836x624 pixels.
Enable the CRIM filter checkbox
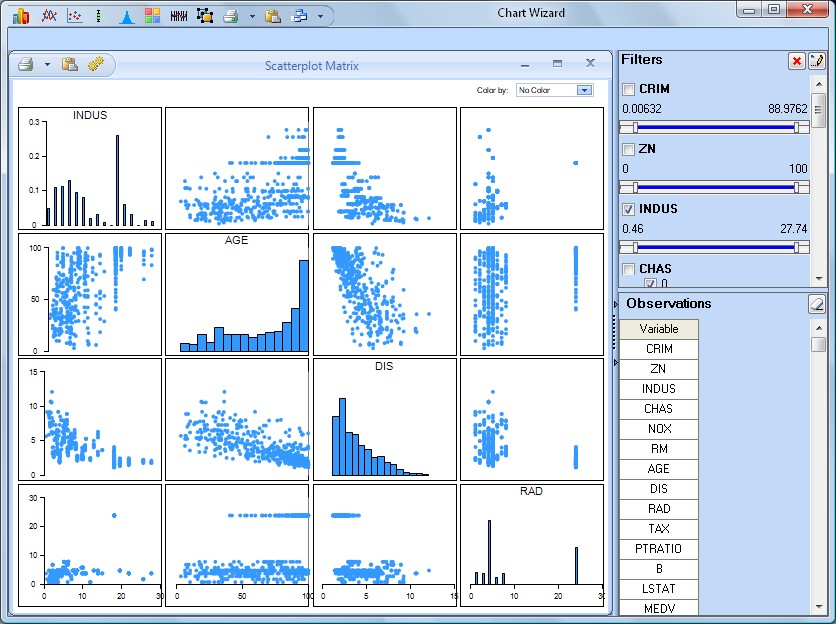(x=628, y=90)
